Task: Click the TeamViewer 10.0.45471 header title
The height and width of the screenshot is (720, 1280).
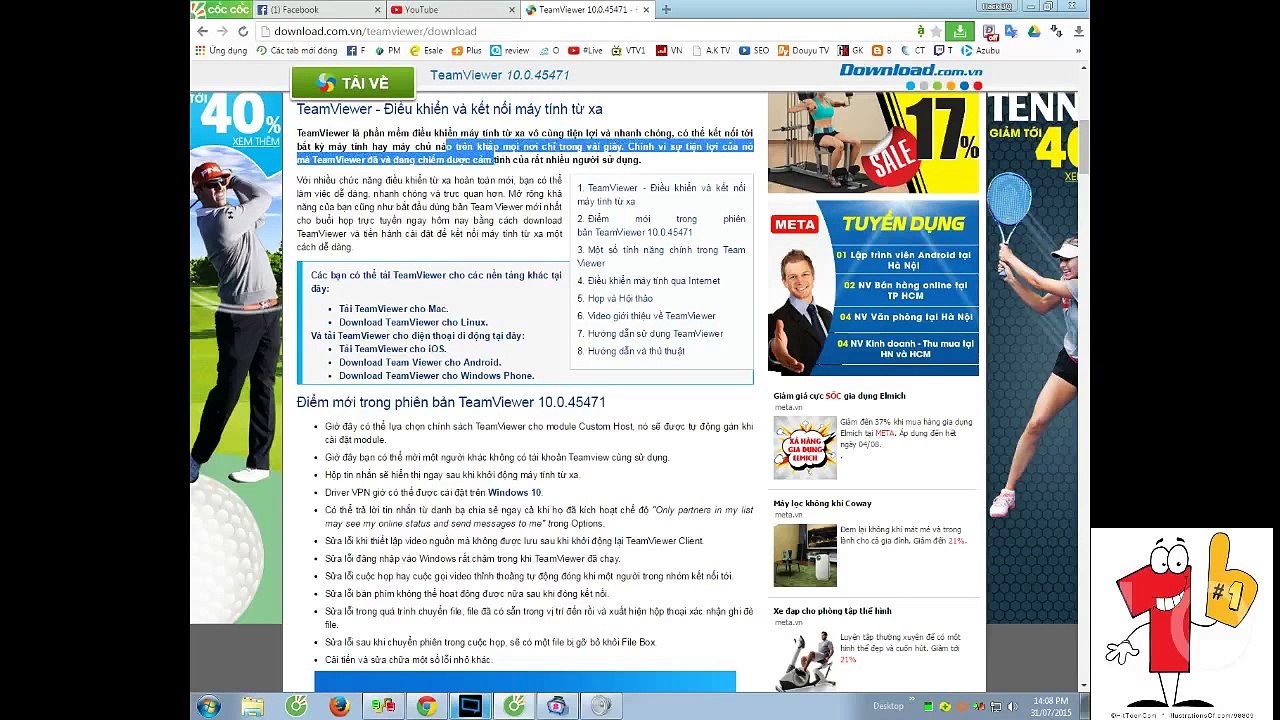Action: (500, 76)
